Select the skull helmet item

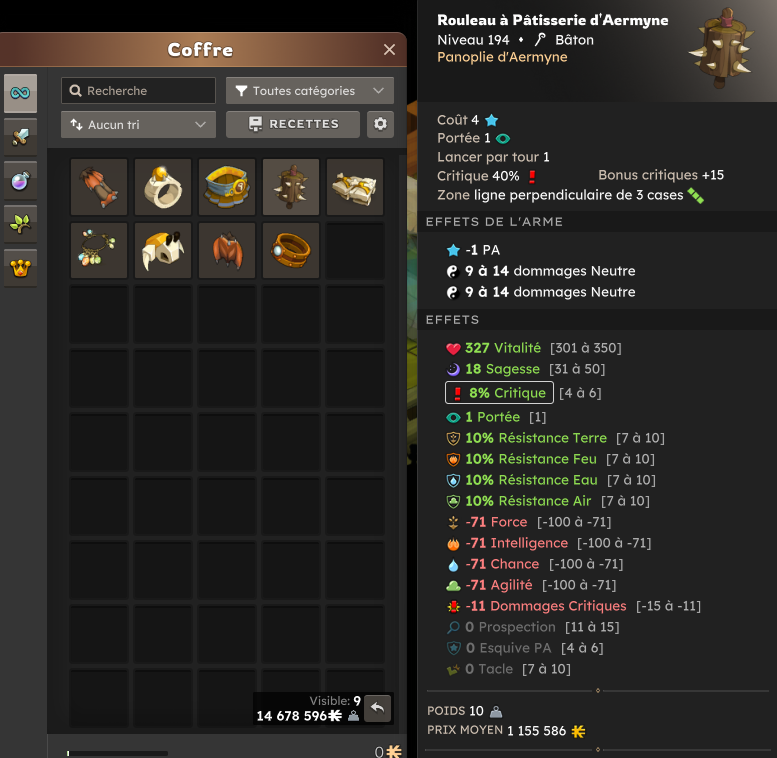click(x=163, y=251)
